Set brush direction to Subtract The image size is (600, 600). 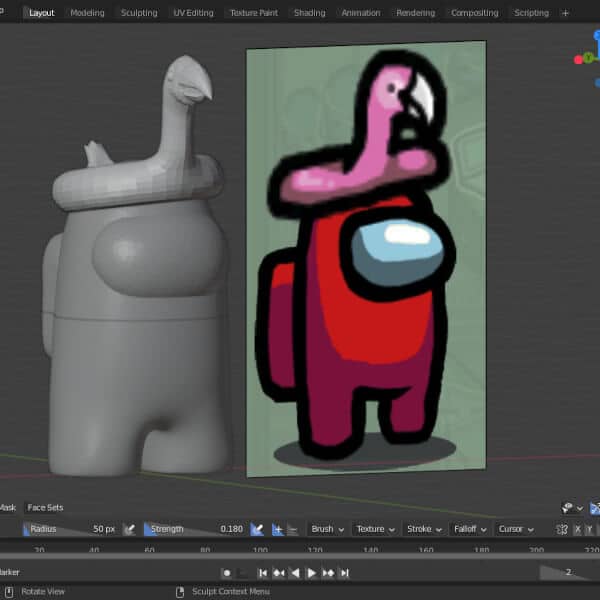(292, 530)
